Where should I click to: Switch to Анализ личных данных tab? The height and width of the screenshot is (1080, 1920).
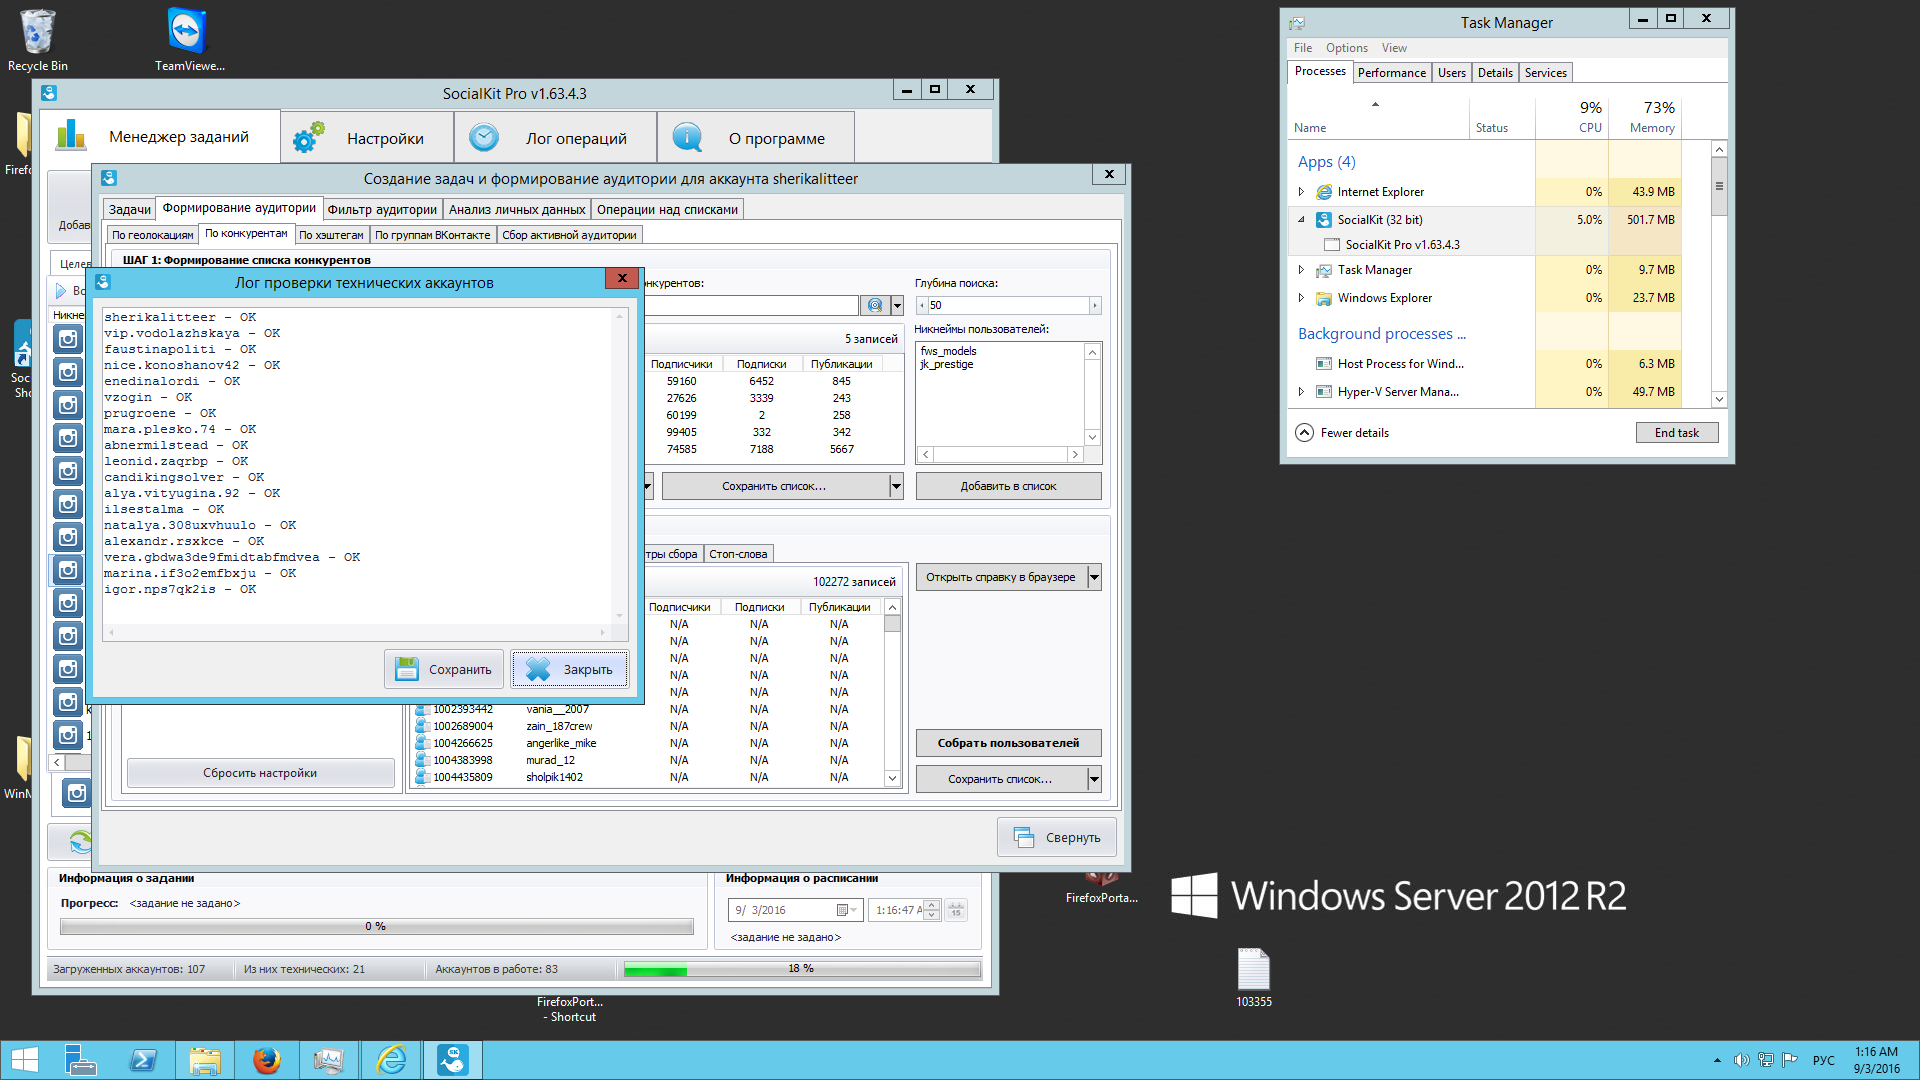pos(517,209)
